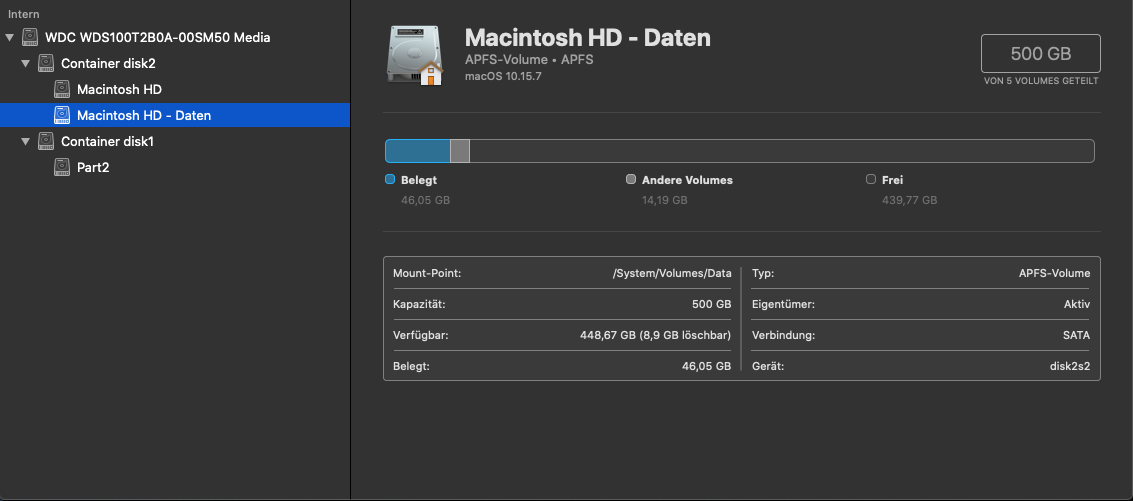1133x501 pixels.
Task: Collapse the Container disk2 disclosure triangle
Action: point(26,64)
